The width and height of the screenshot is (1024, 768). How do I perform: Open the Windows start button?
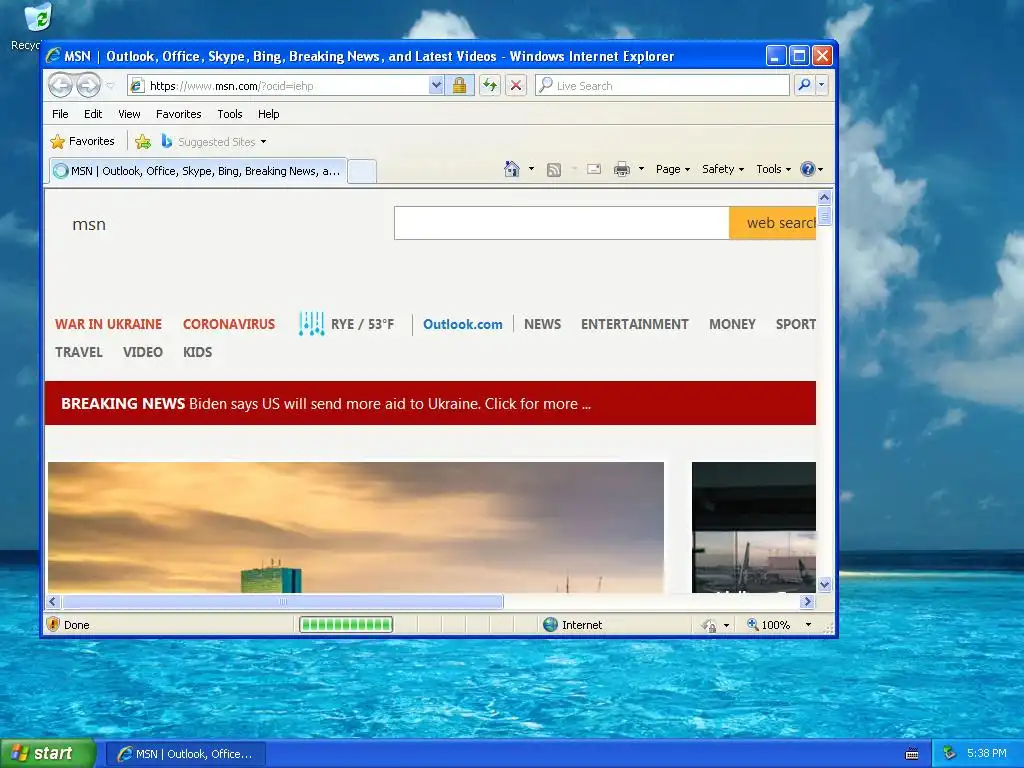click(48, 754)
